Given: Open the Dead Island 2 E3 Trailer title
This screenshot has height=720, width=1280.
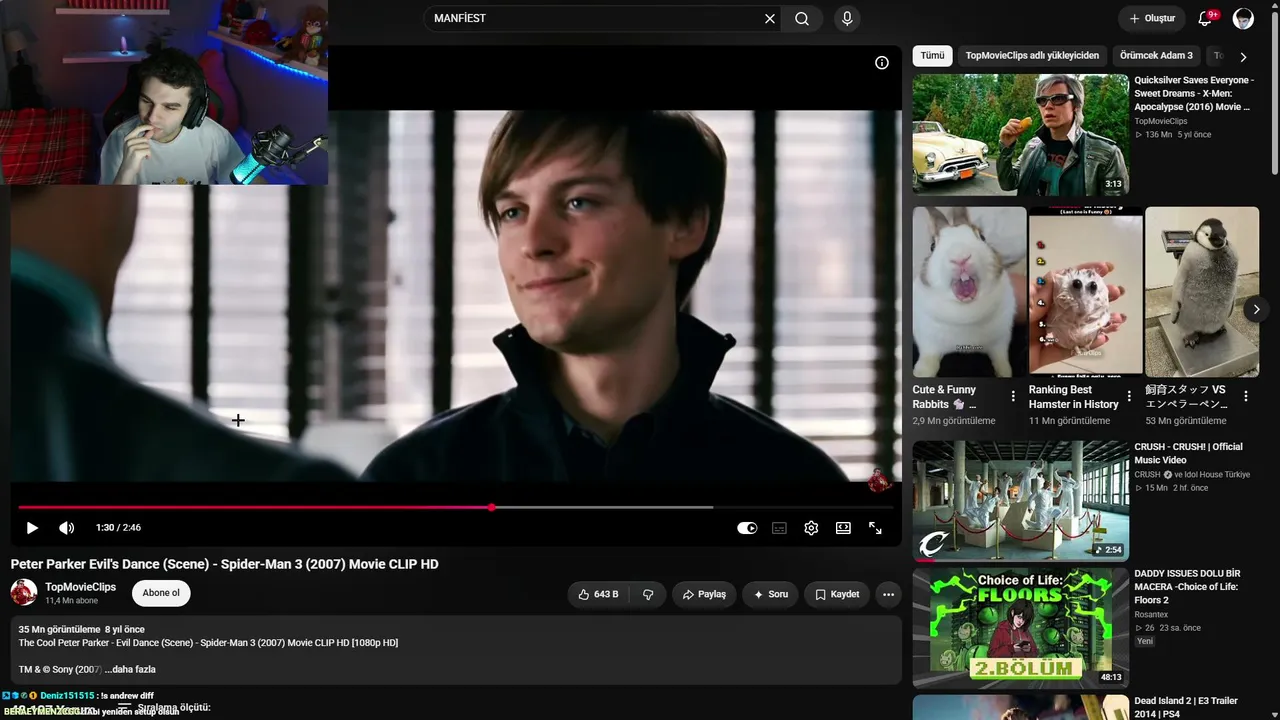Looking at the screenshot, I should [1186, 707].
